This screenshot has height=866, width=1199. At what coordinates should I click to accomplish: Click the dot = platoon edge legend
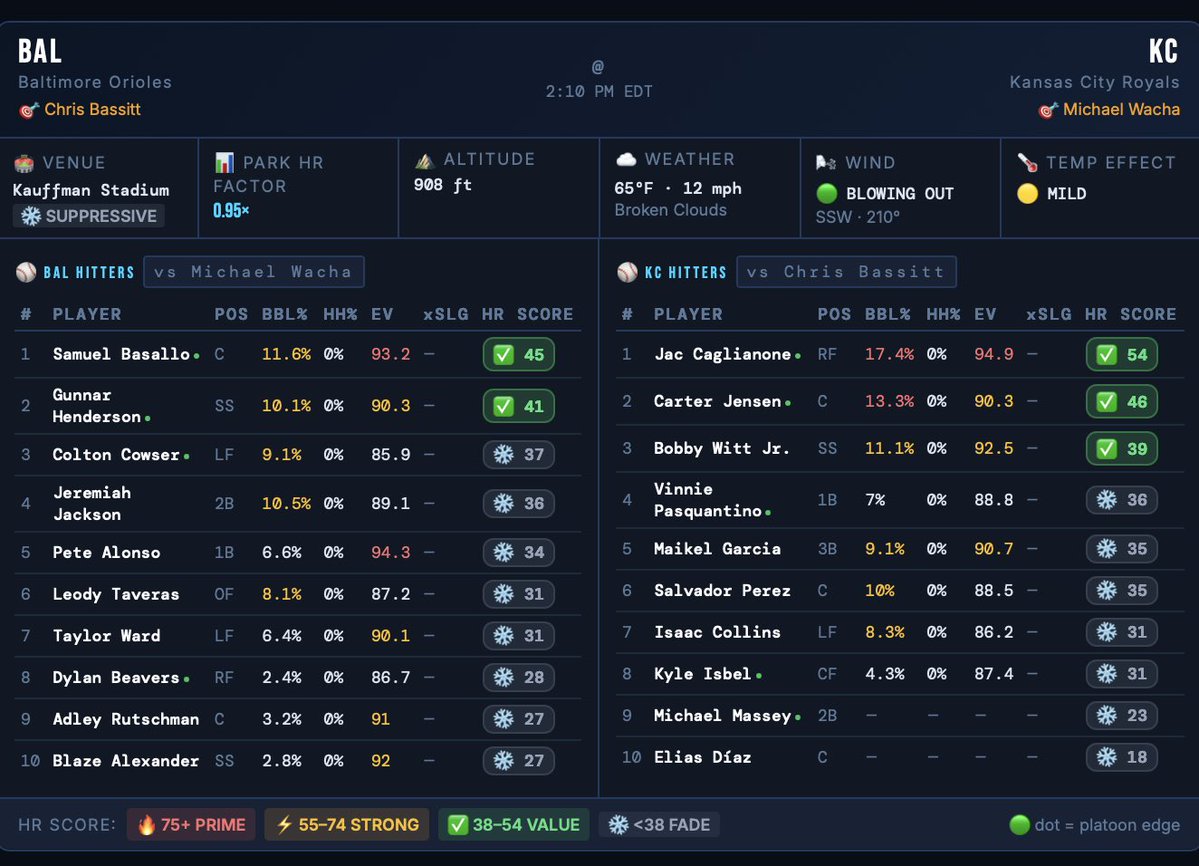1093,824
